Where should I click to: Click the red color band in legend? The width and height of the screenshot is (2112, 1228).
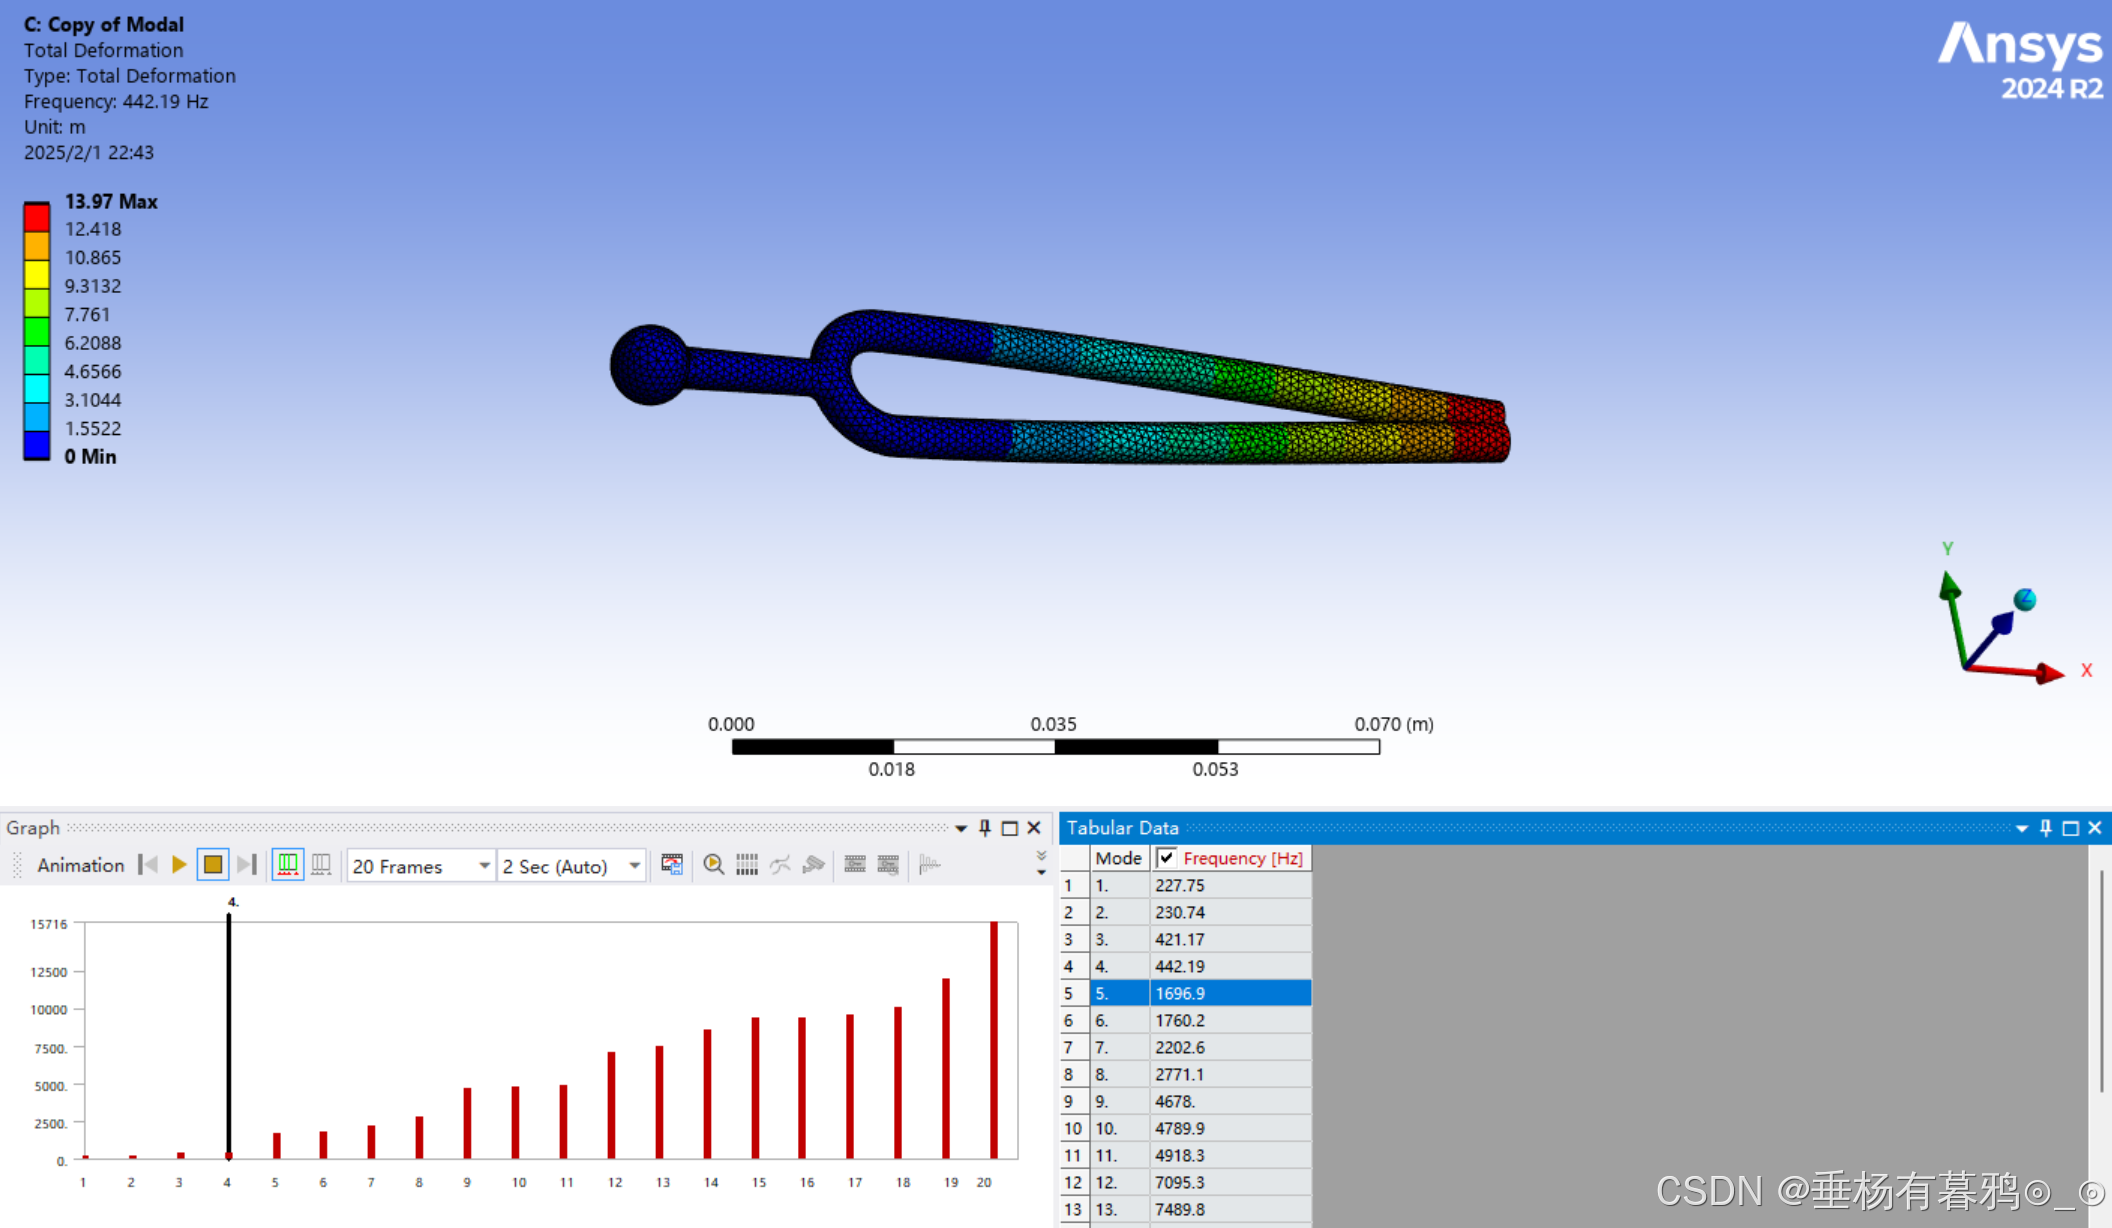(37, 217)
